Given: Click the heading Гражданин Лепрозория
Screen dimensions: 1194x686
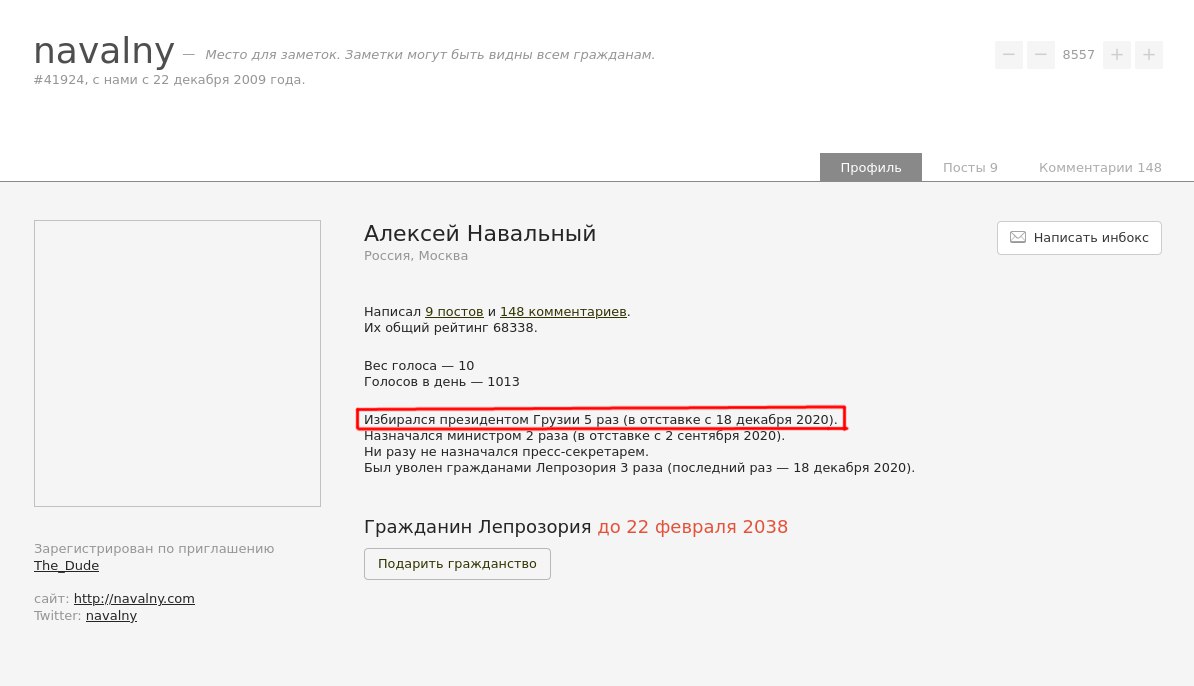Looking at the screenshot, I should pos(477,527).
